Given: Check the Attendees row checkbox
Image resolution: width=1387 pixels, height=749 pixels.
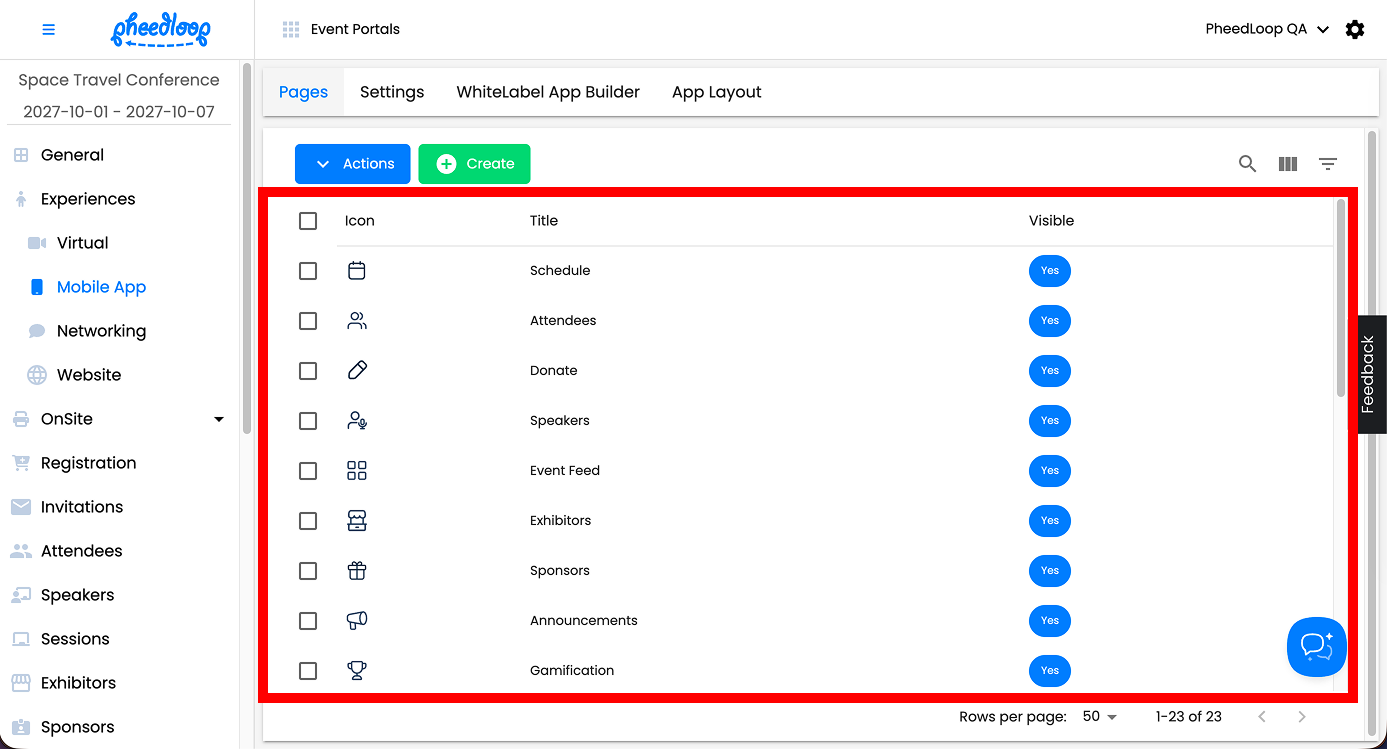Looking at the screenshot, I should pos(308,321).
